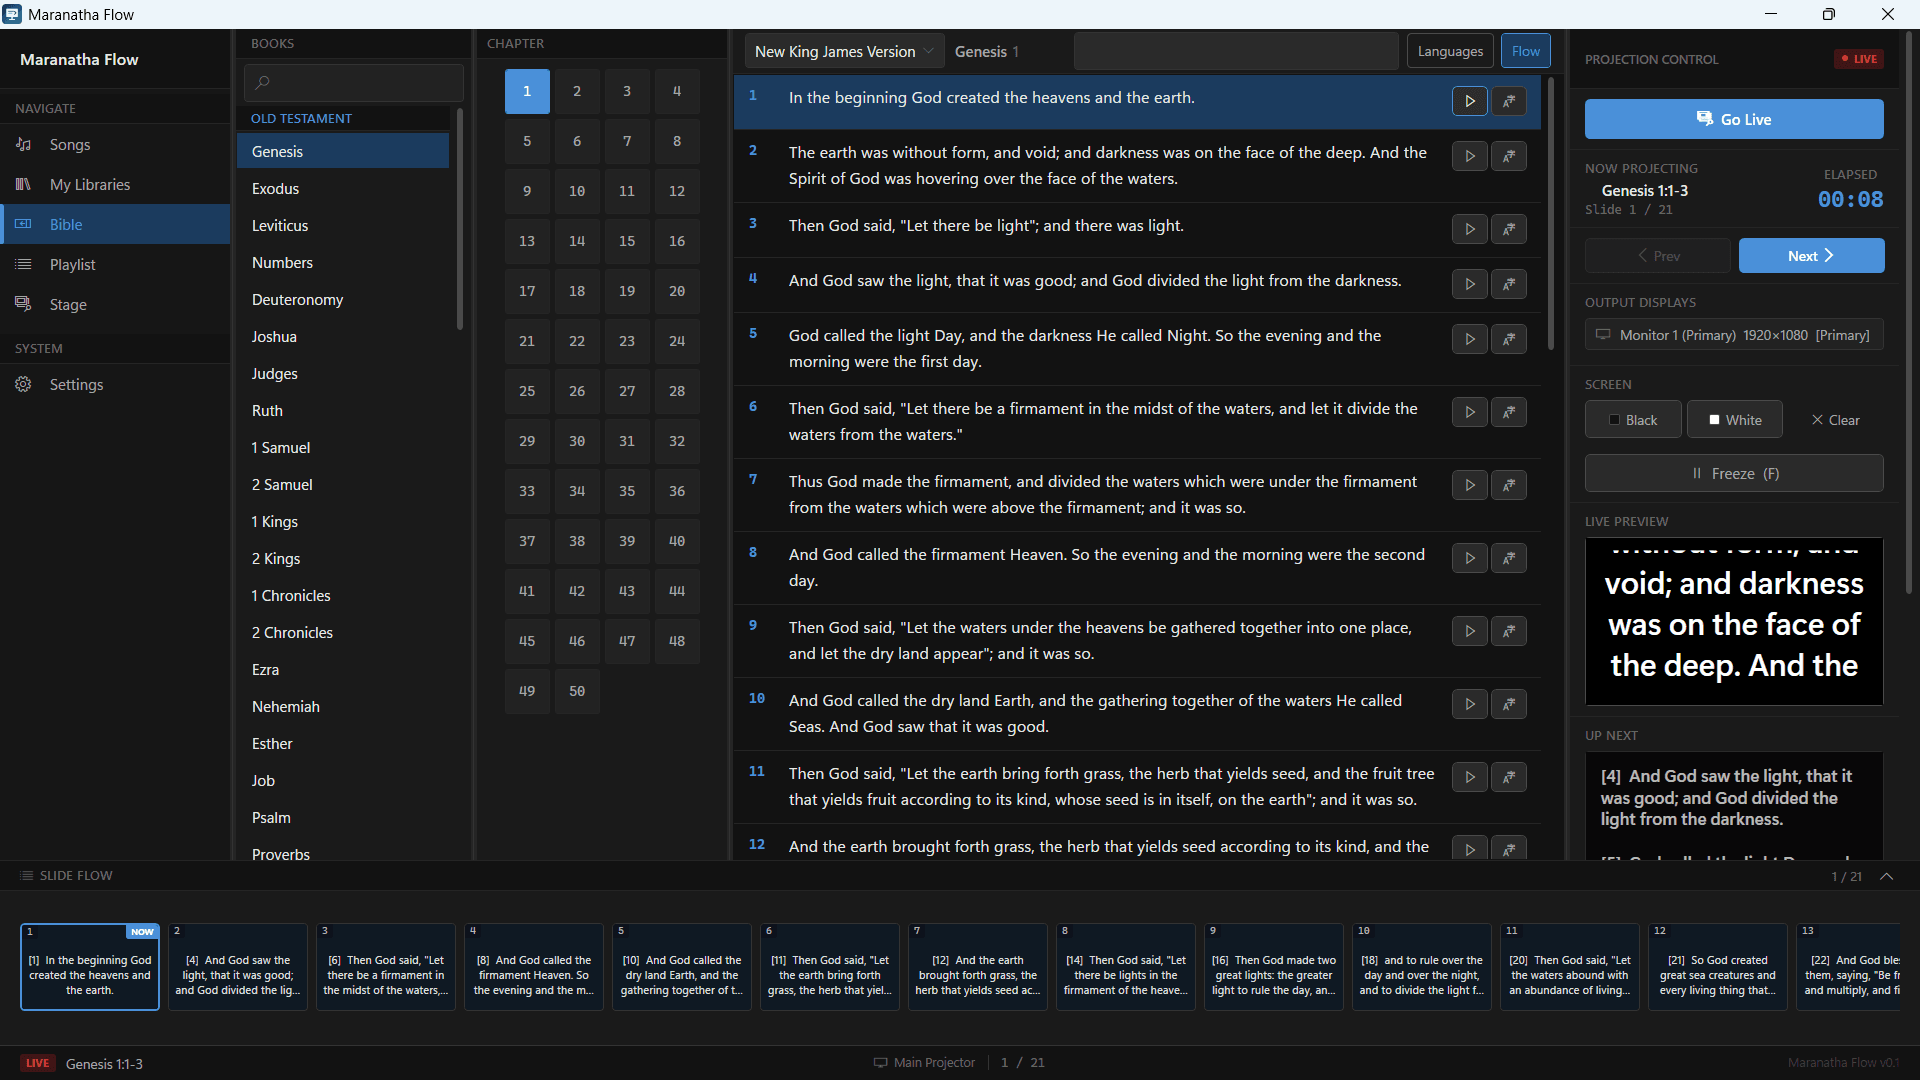
Task: Play verse 7 icon
Action: (x=1469, y=485)
